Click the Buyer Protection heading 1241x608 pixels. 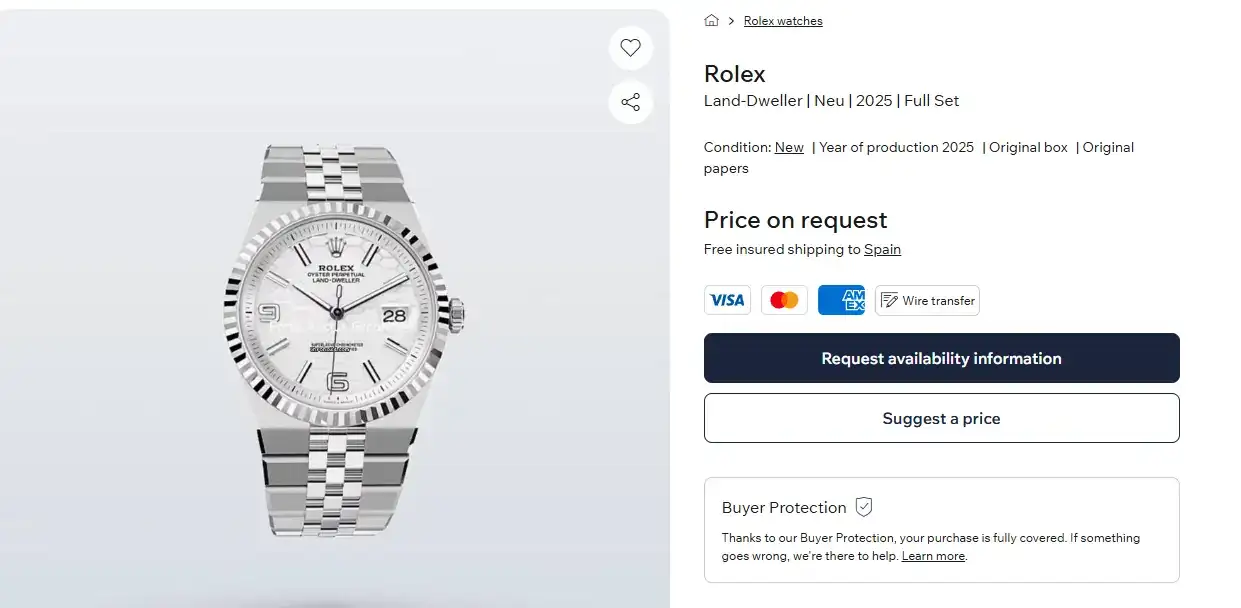pos(784,507)
